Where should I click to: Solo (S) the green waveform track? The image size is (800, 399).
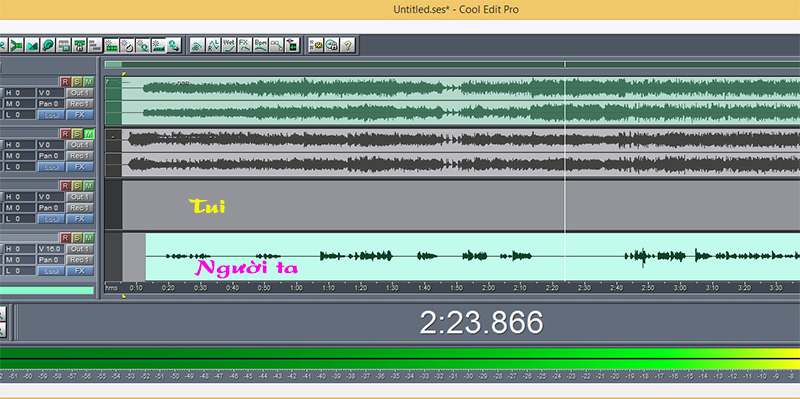pyautogui.click(x=77, y=82)
